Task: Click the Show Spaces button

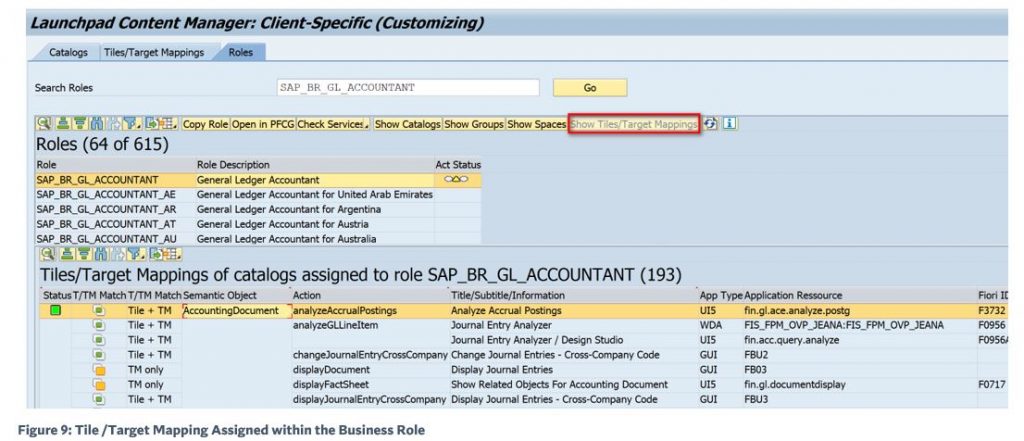Action: click(x=536, y=123)
